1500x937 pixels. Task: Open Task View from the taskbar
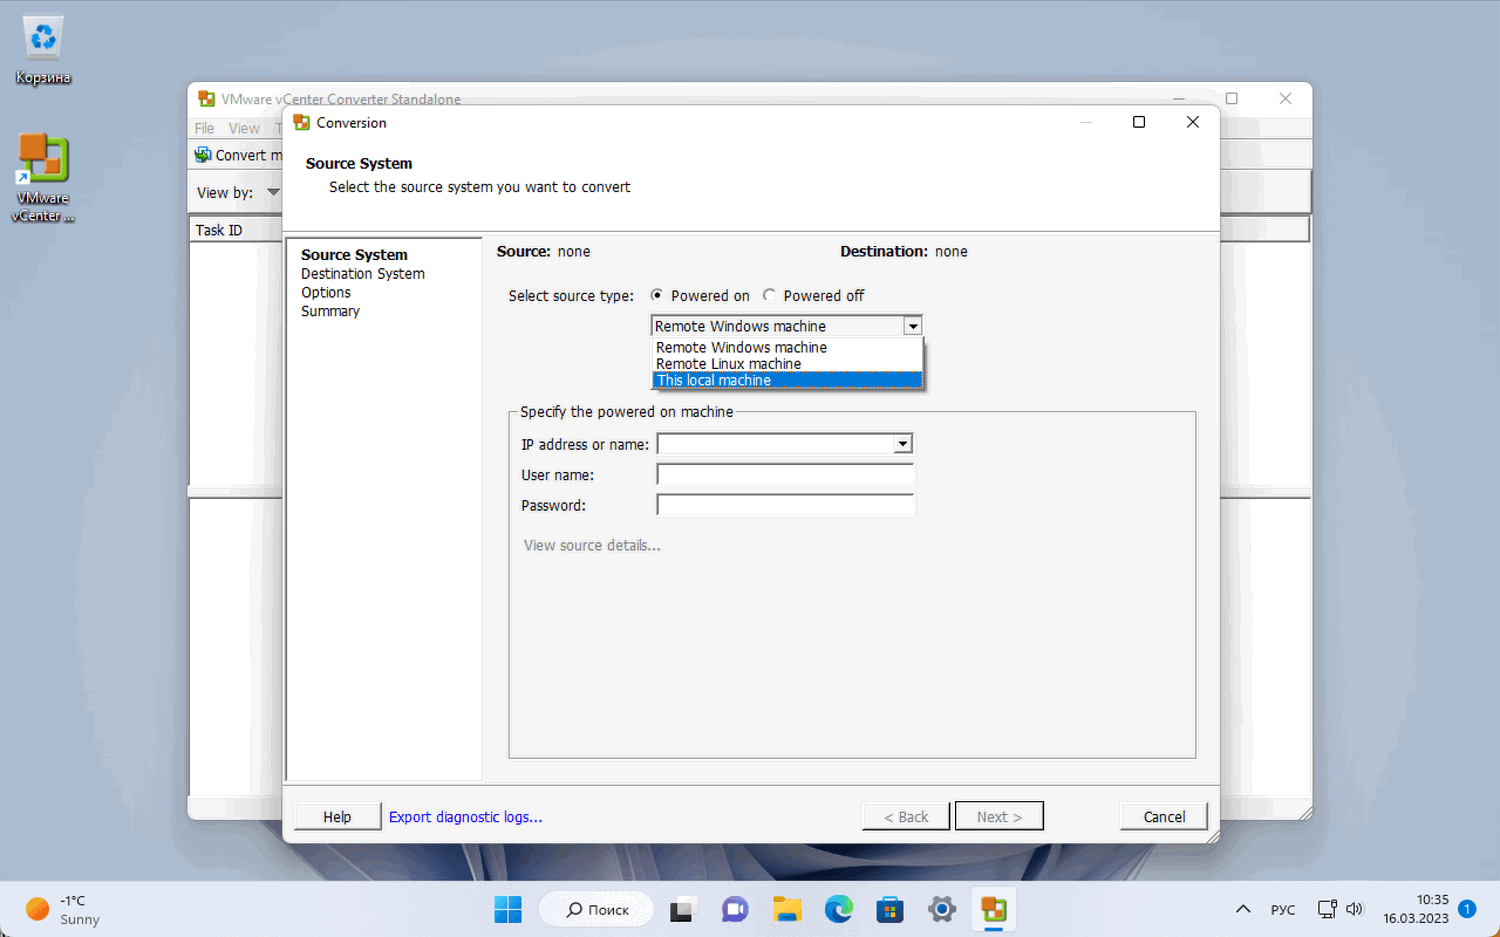click(x=682, y=910)
